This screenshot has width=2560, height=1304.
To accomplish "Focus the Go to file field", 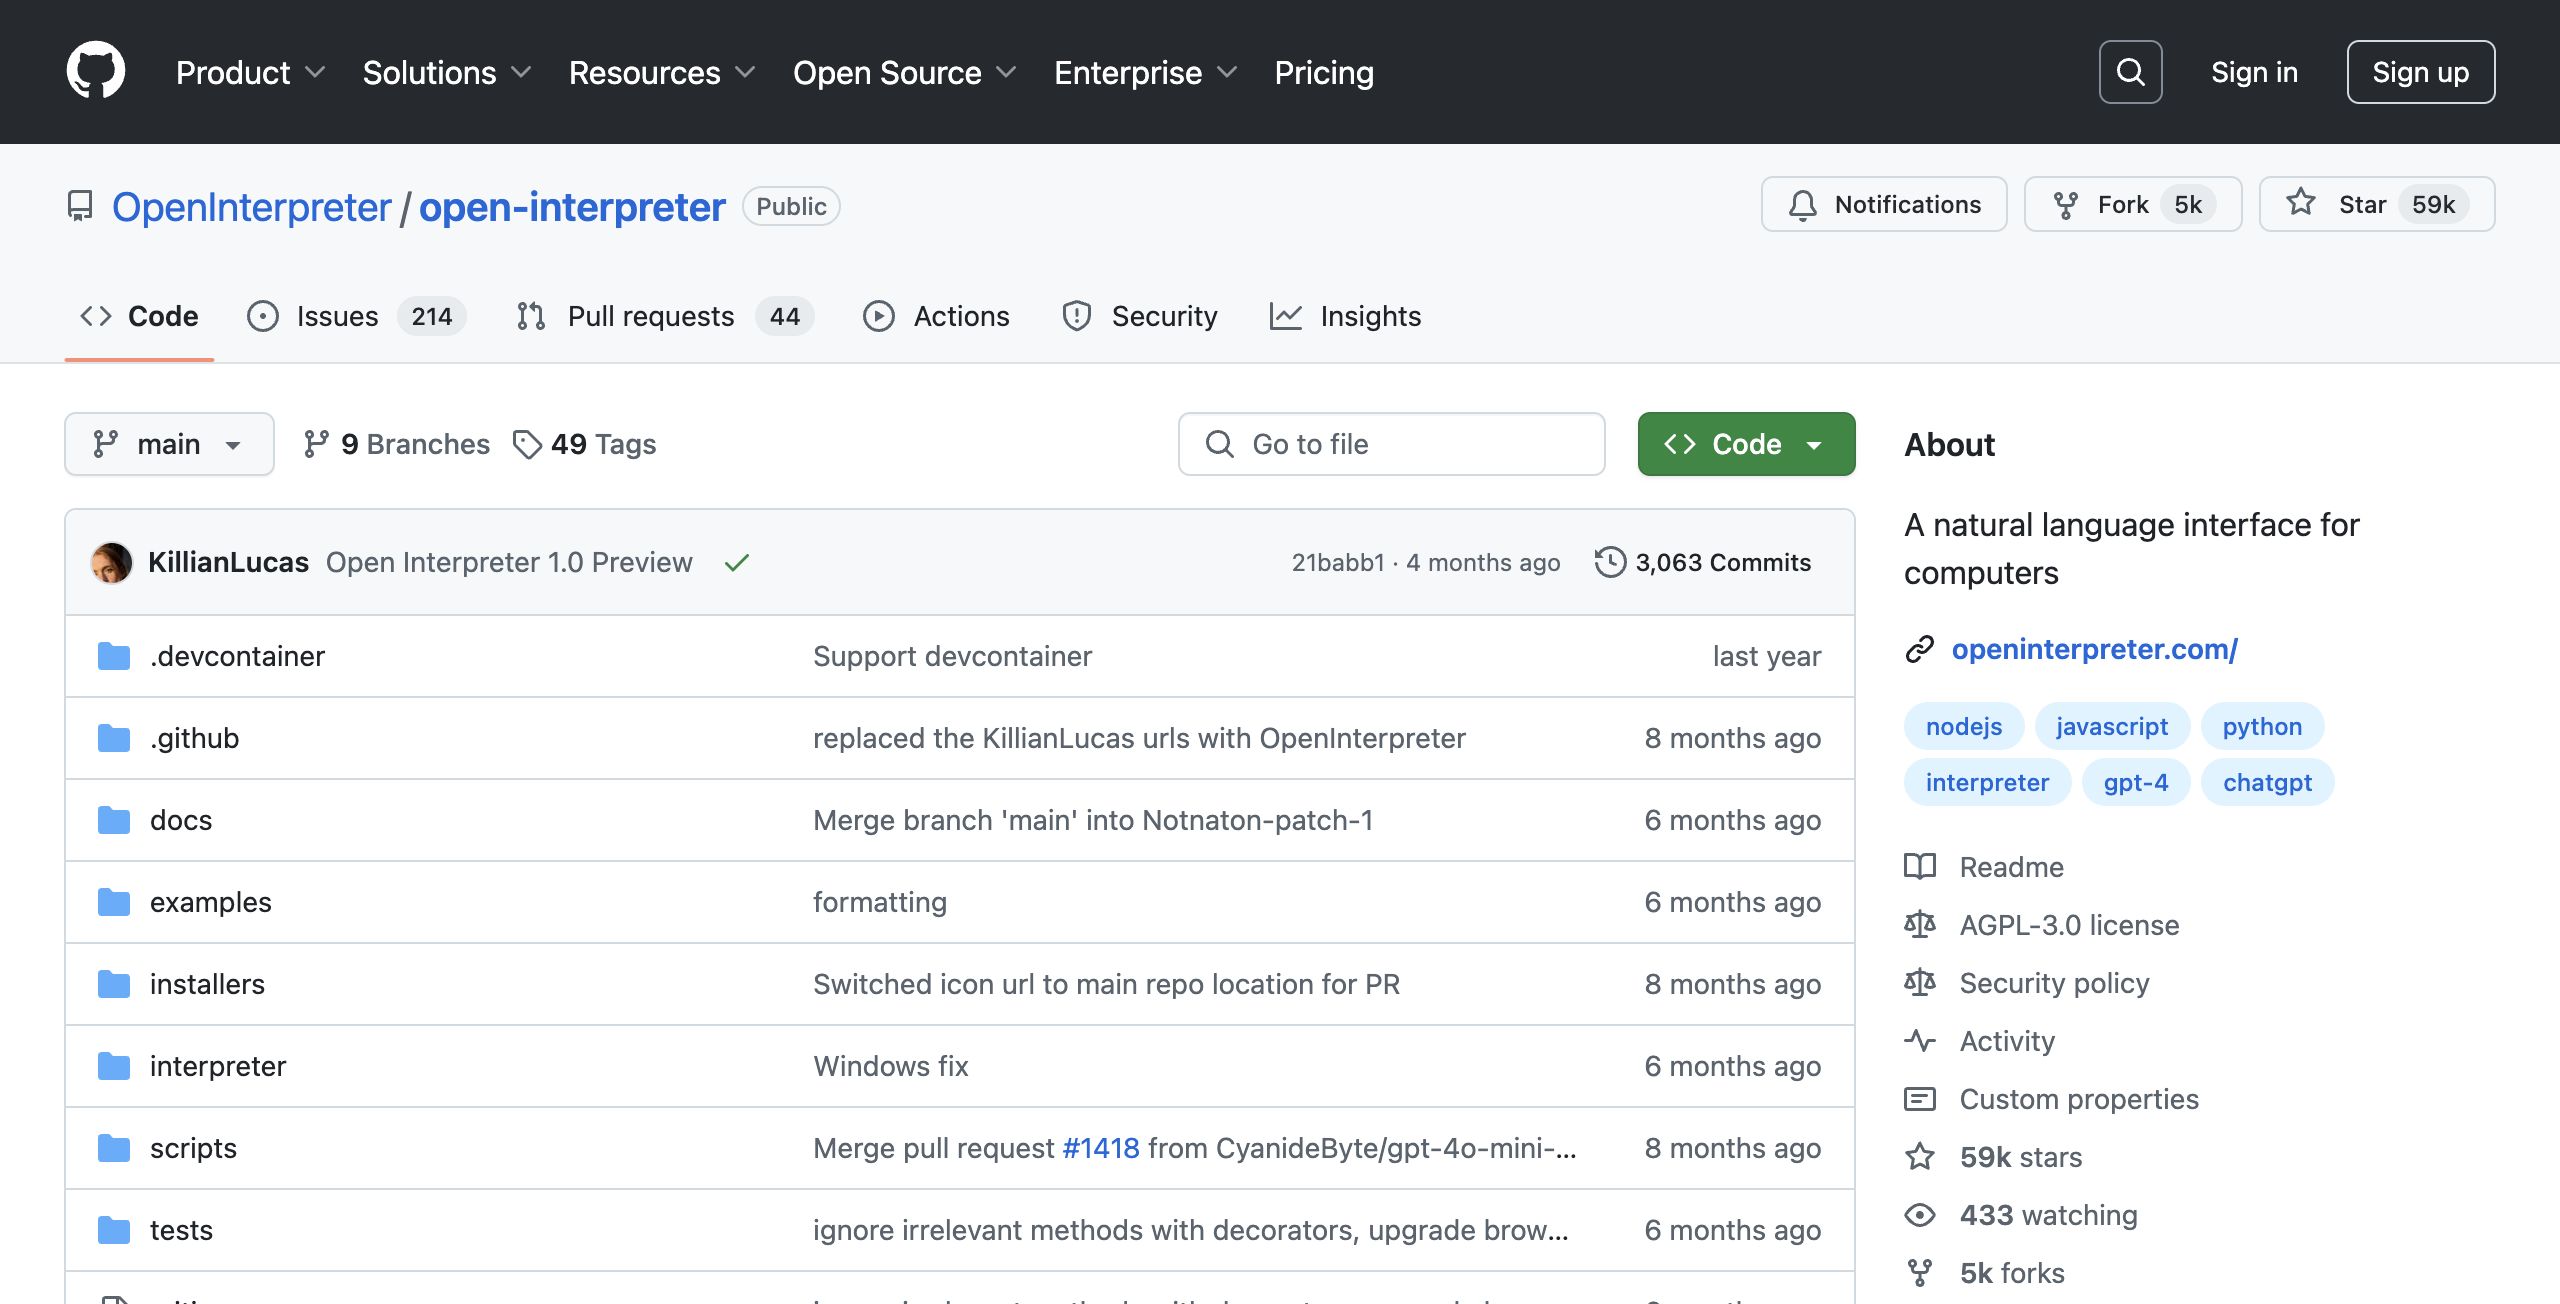I will 1391,444.
